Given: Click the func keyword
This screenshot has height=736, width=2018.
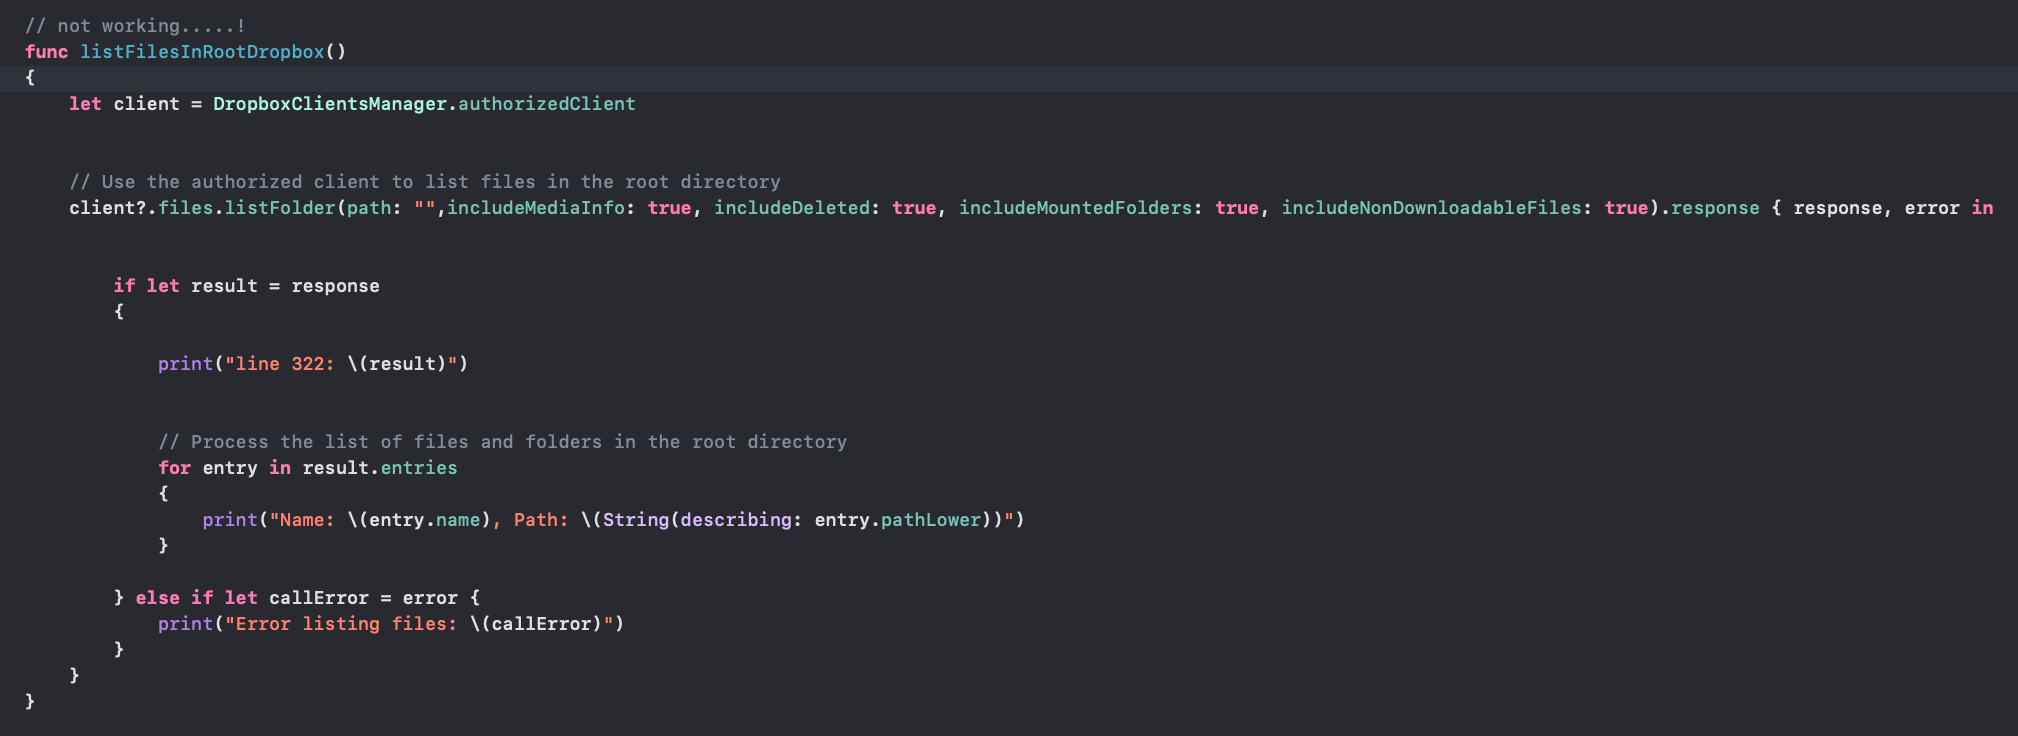Looking at the screenshot, I should click(46, 52).
